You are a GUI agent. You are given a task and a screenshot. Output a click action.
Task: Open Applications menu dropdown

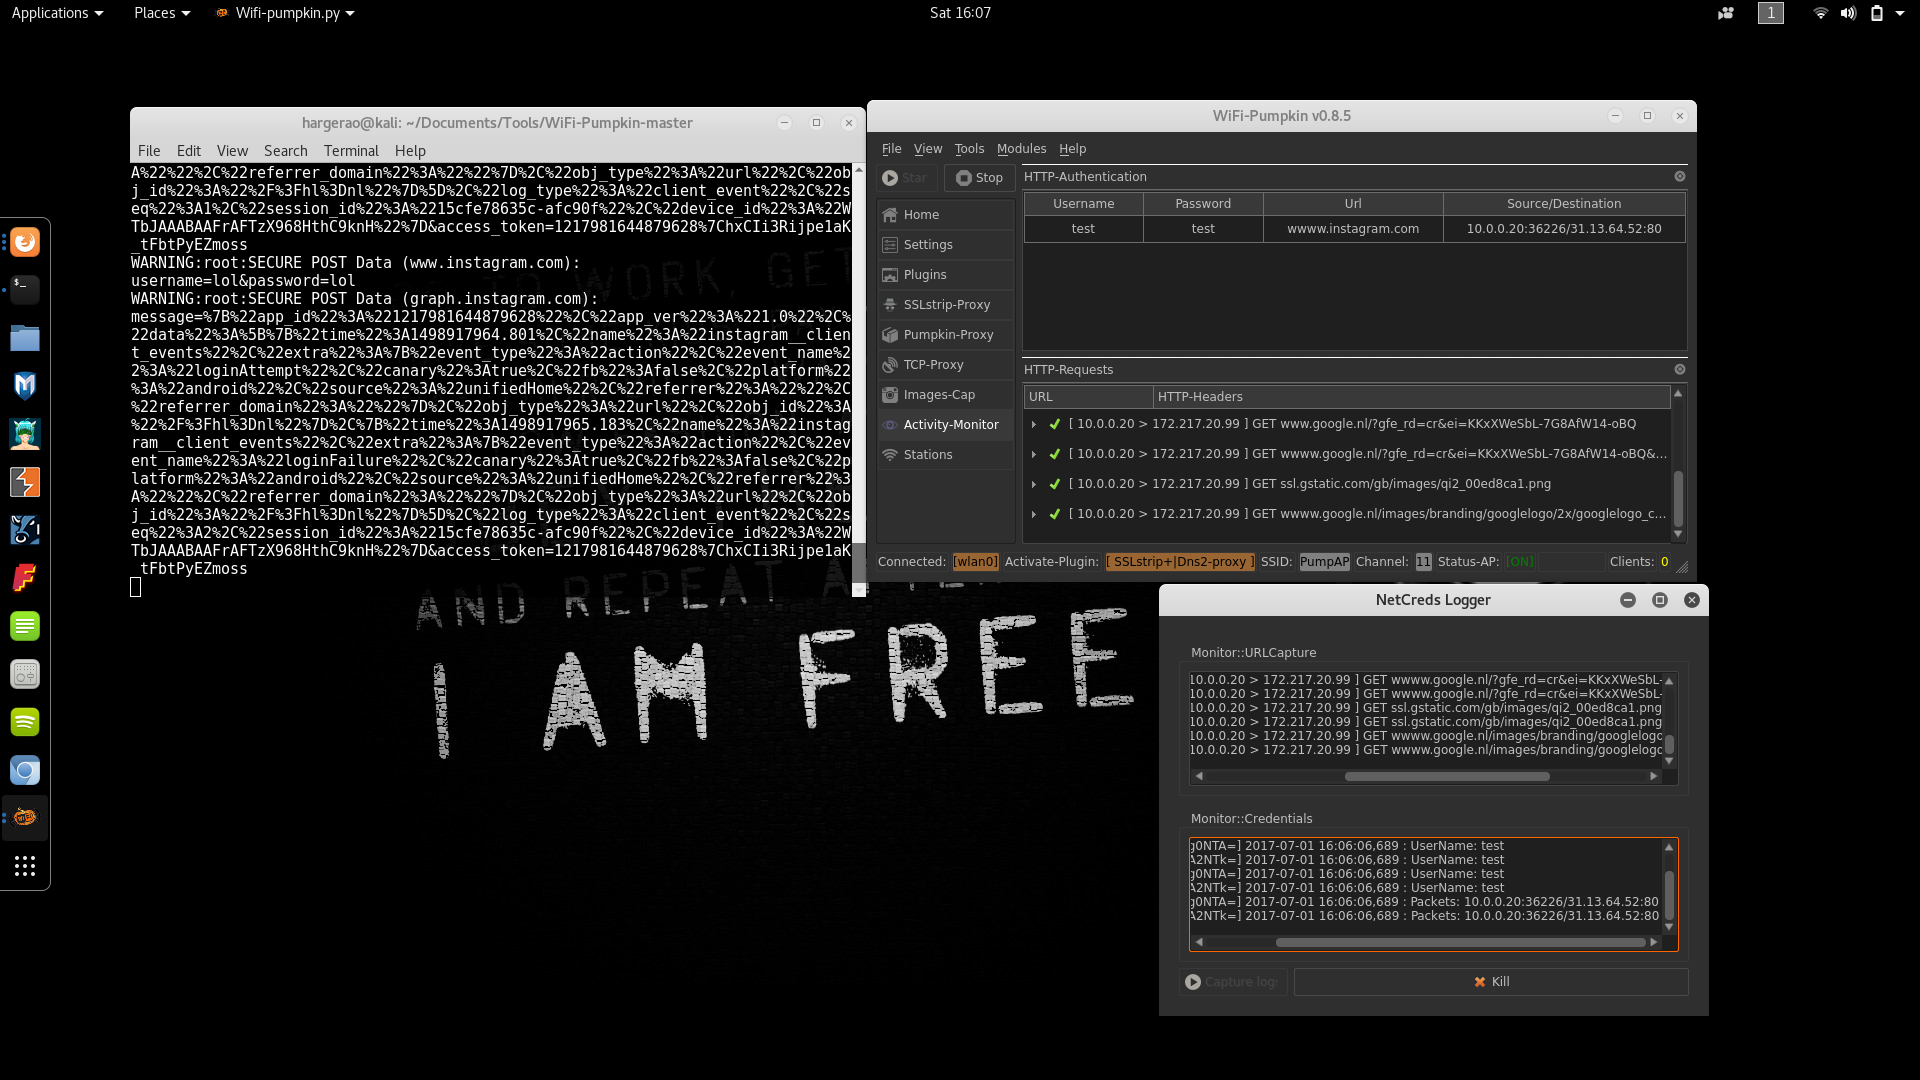click(57, 13)
